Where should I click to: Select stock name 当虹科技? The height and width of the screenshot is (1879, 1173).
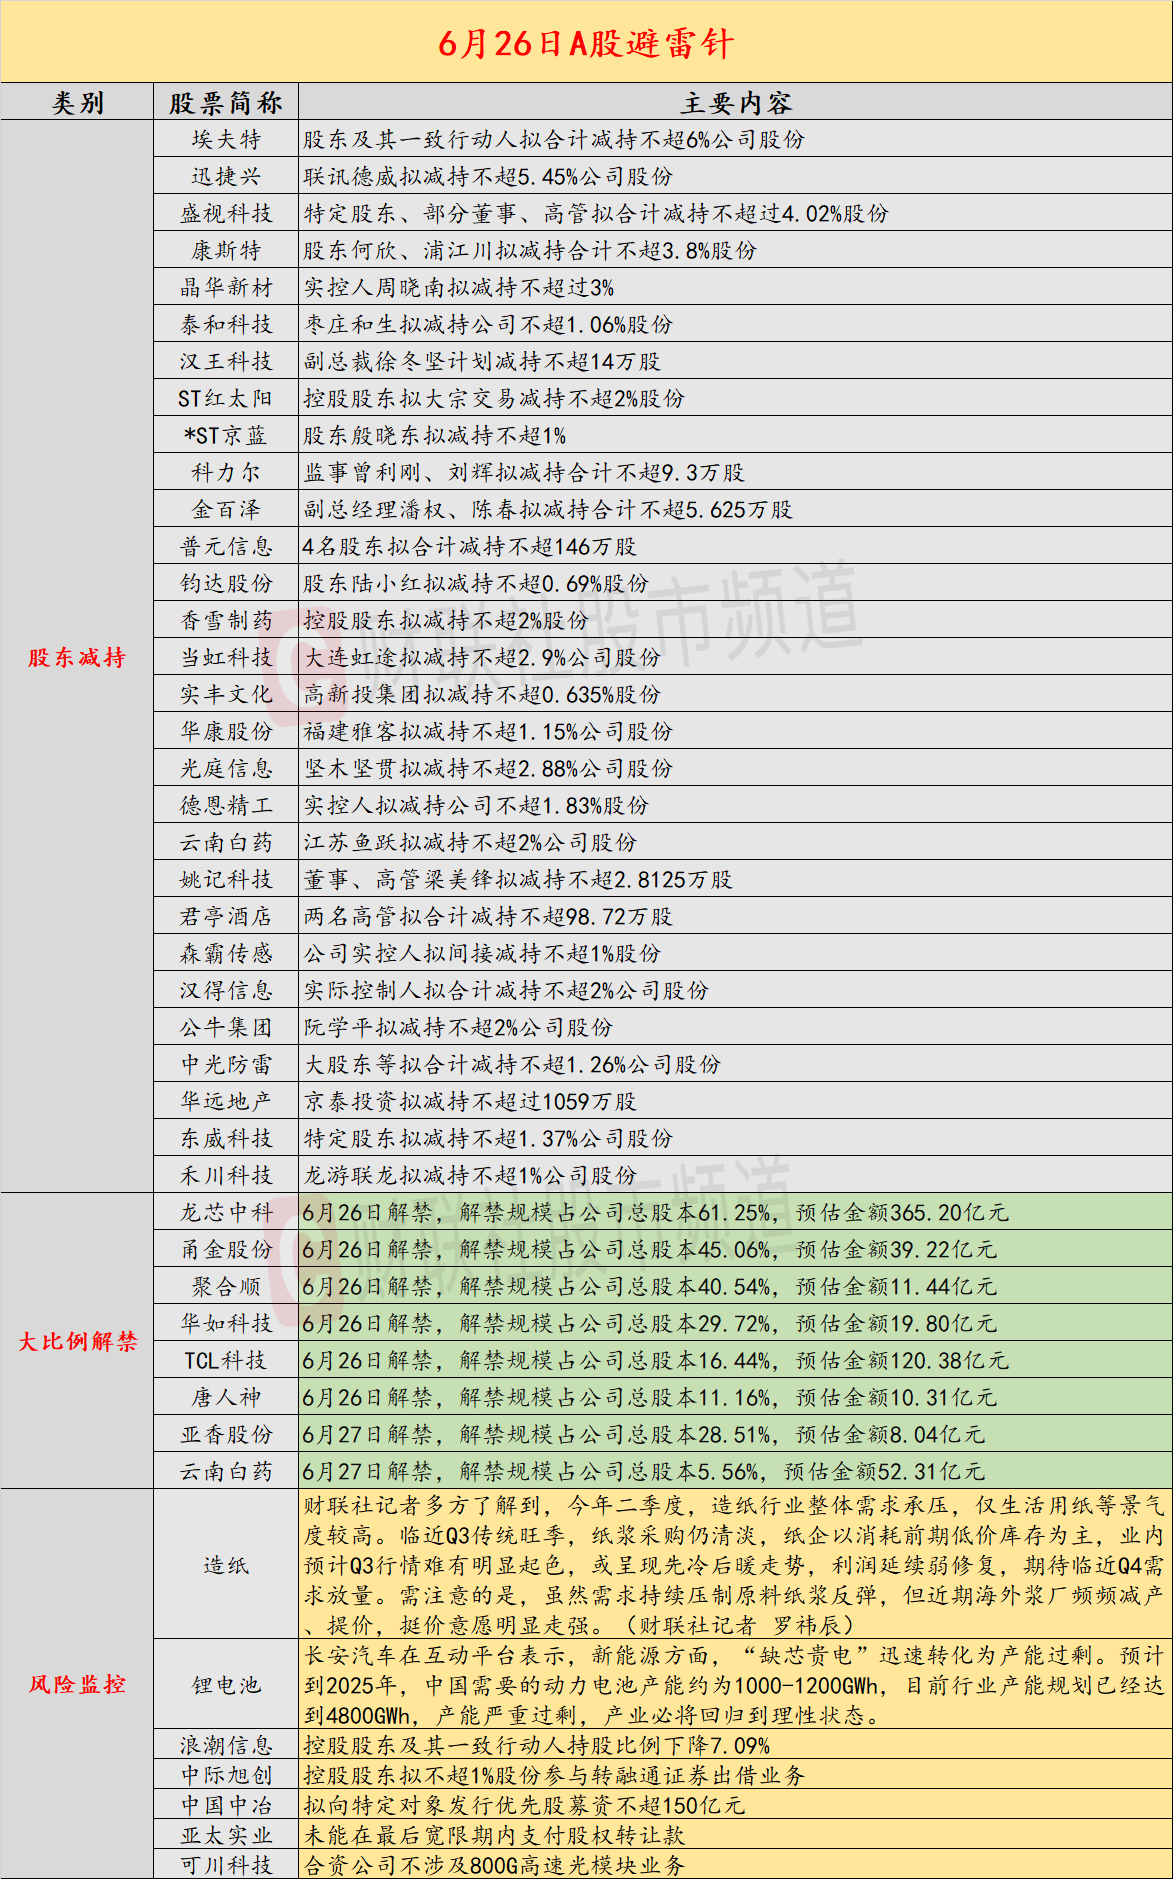pyautogui.click(x=226, y=657)
